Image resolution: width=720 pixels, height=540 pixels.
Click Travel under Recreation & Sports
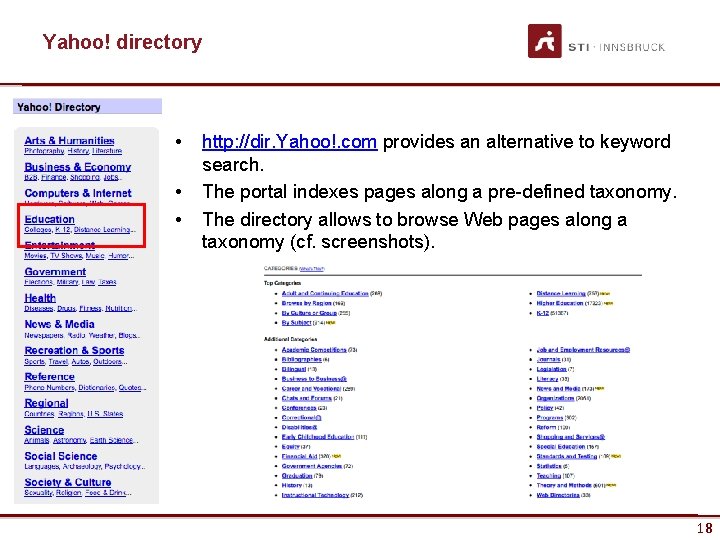click(x=58, y=361)
